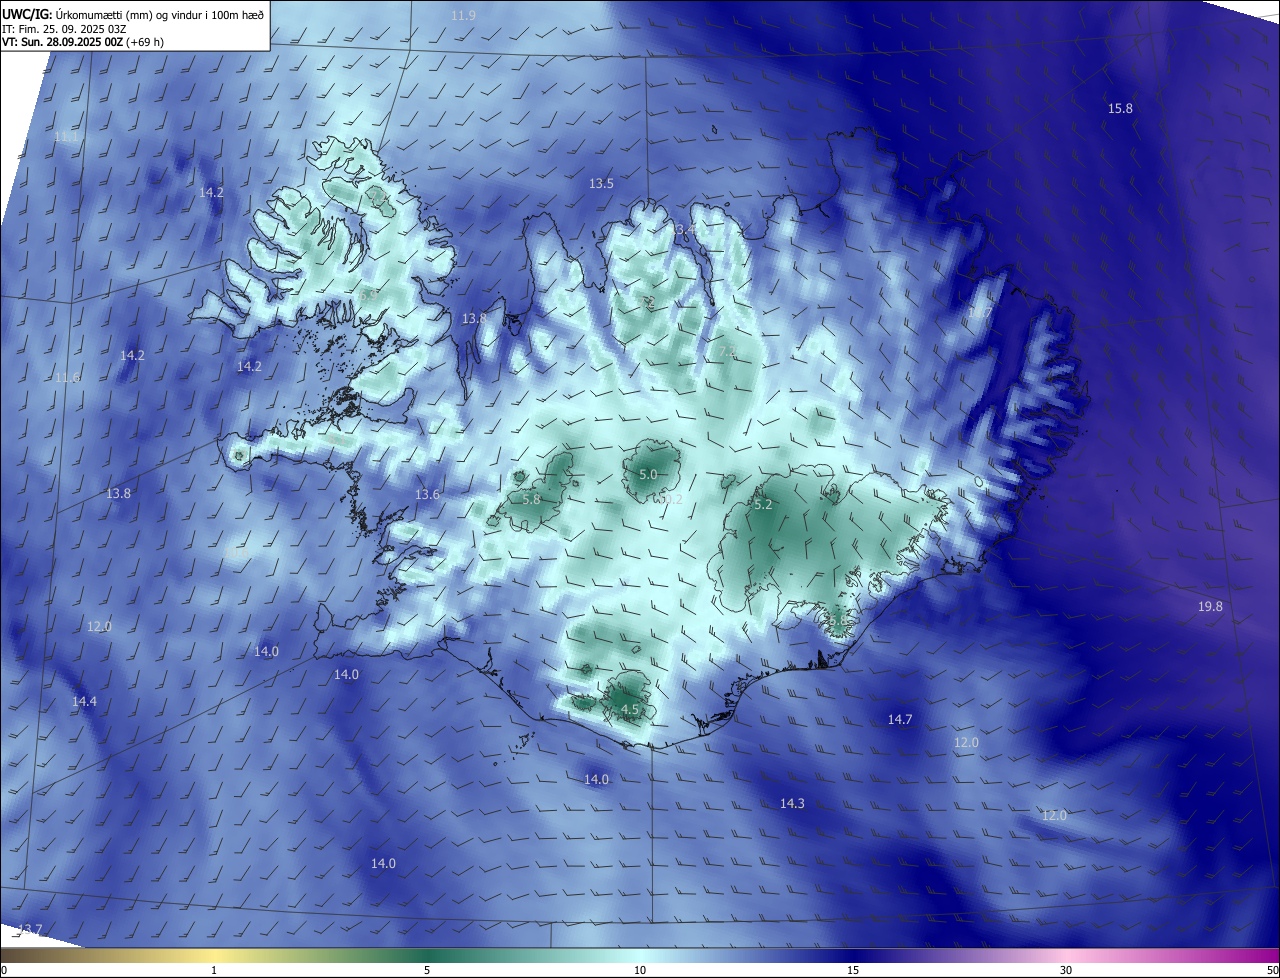Select the 19.8 value label

point(1210,606)
